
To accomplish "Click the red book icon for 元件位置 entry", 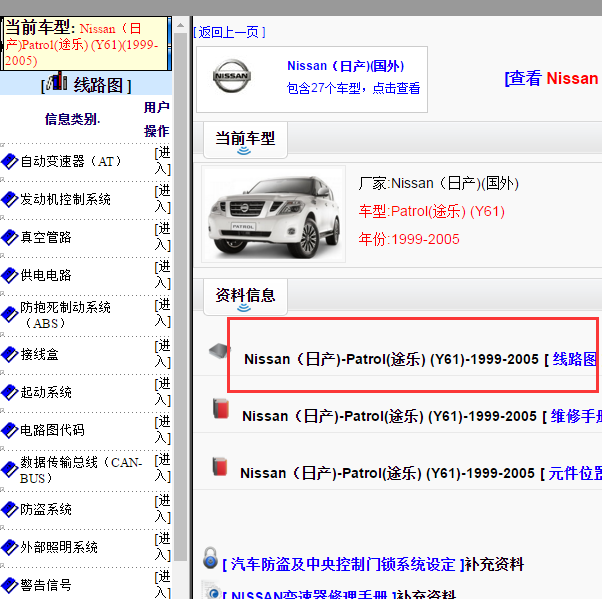I will click(220, 466).
